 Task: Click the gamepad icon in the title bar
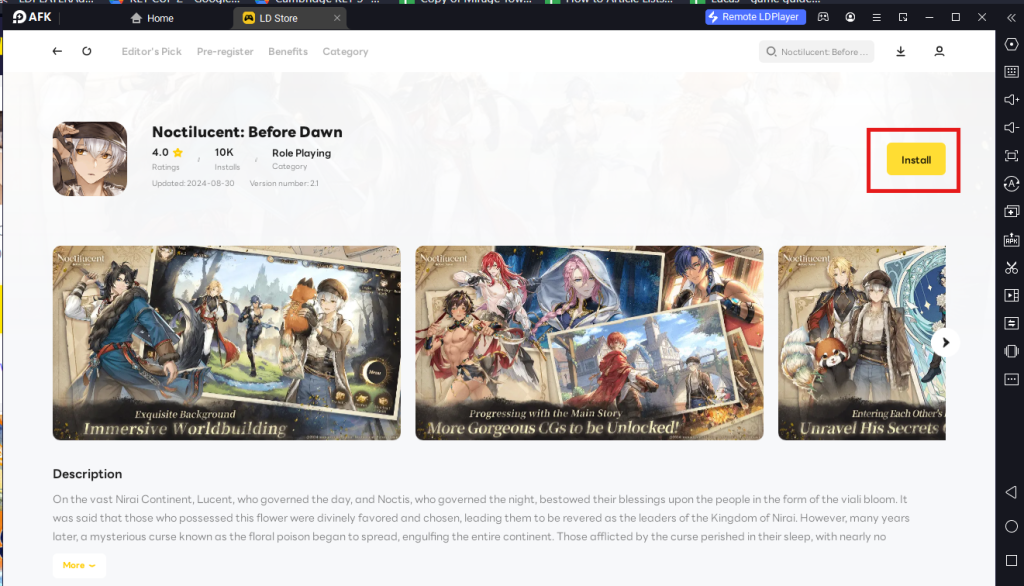point(823,17)
